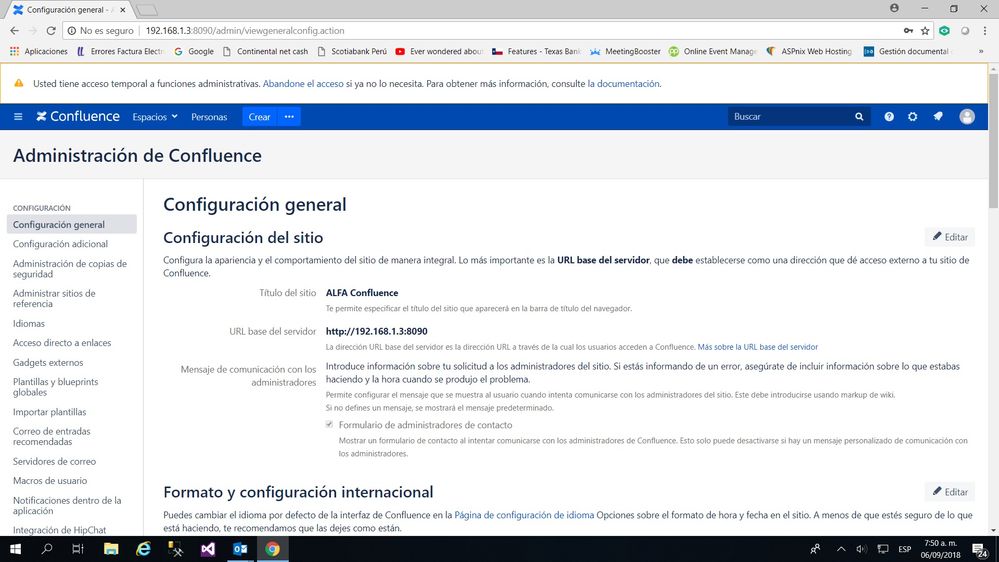This screenshot has width=999, height=562.
Task: Open Chrome three-dot menu
Action: tap(984, 31)
